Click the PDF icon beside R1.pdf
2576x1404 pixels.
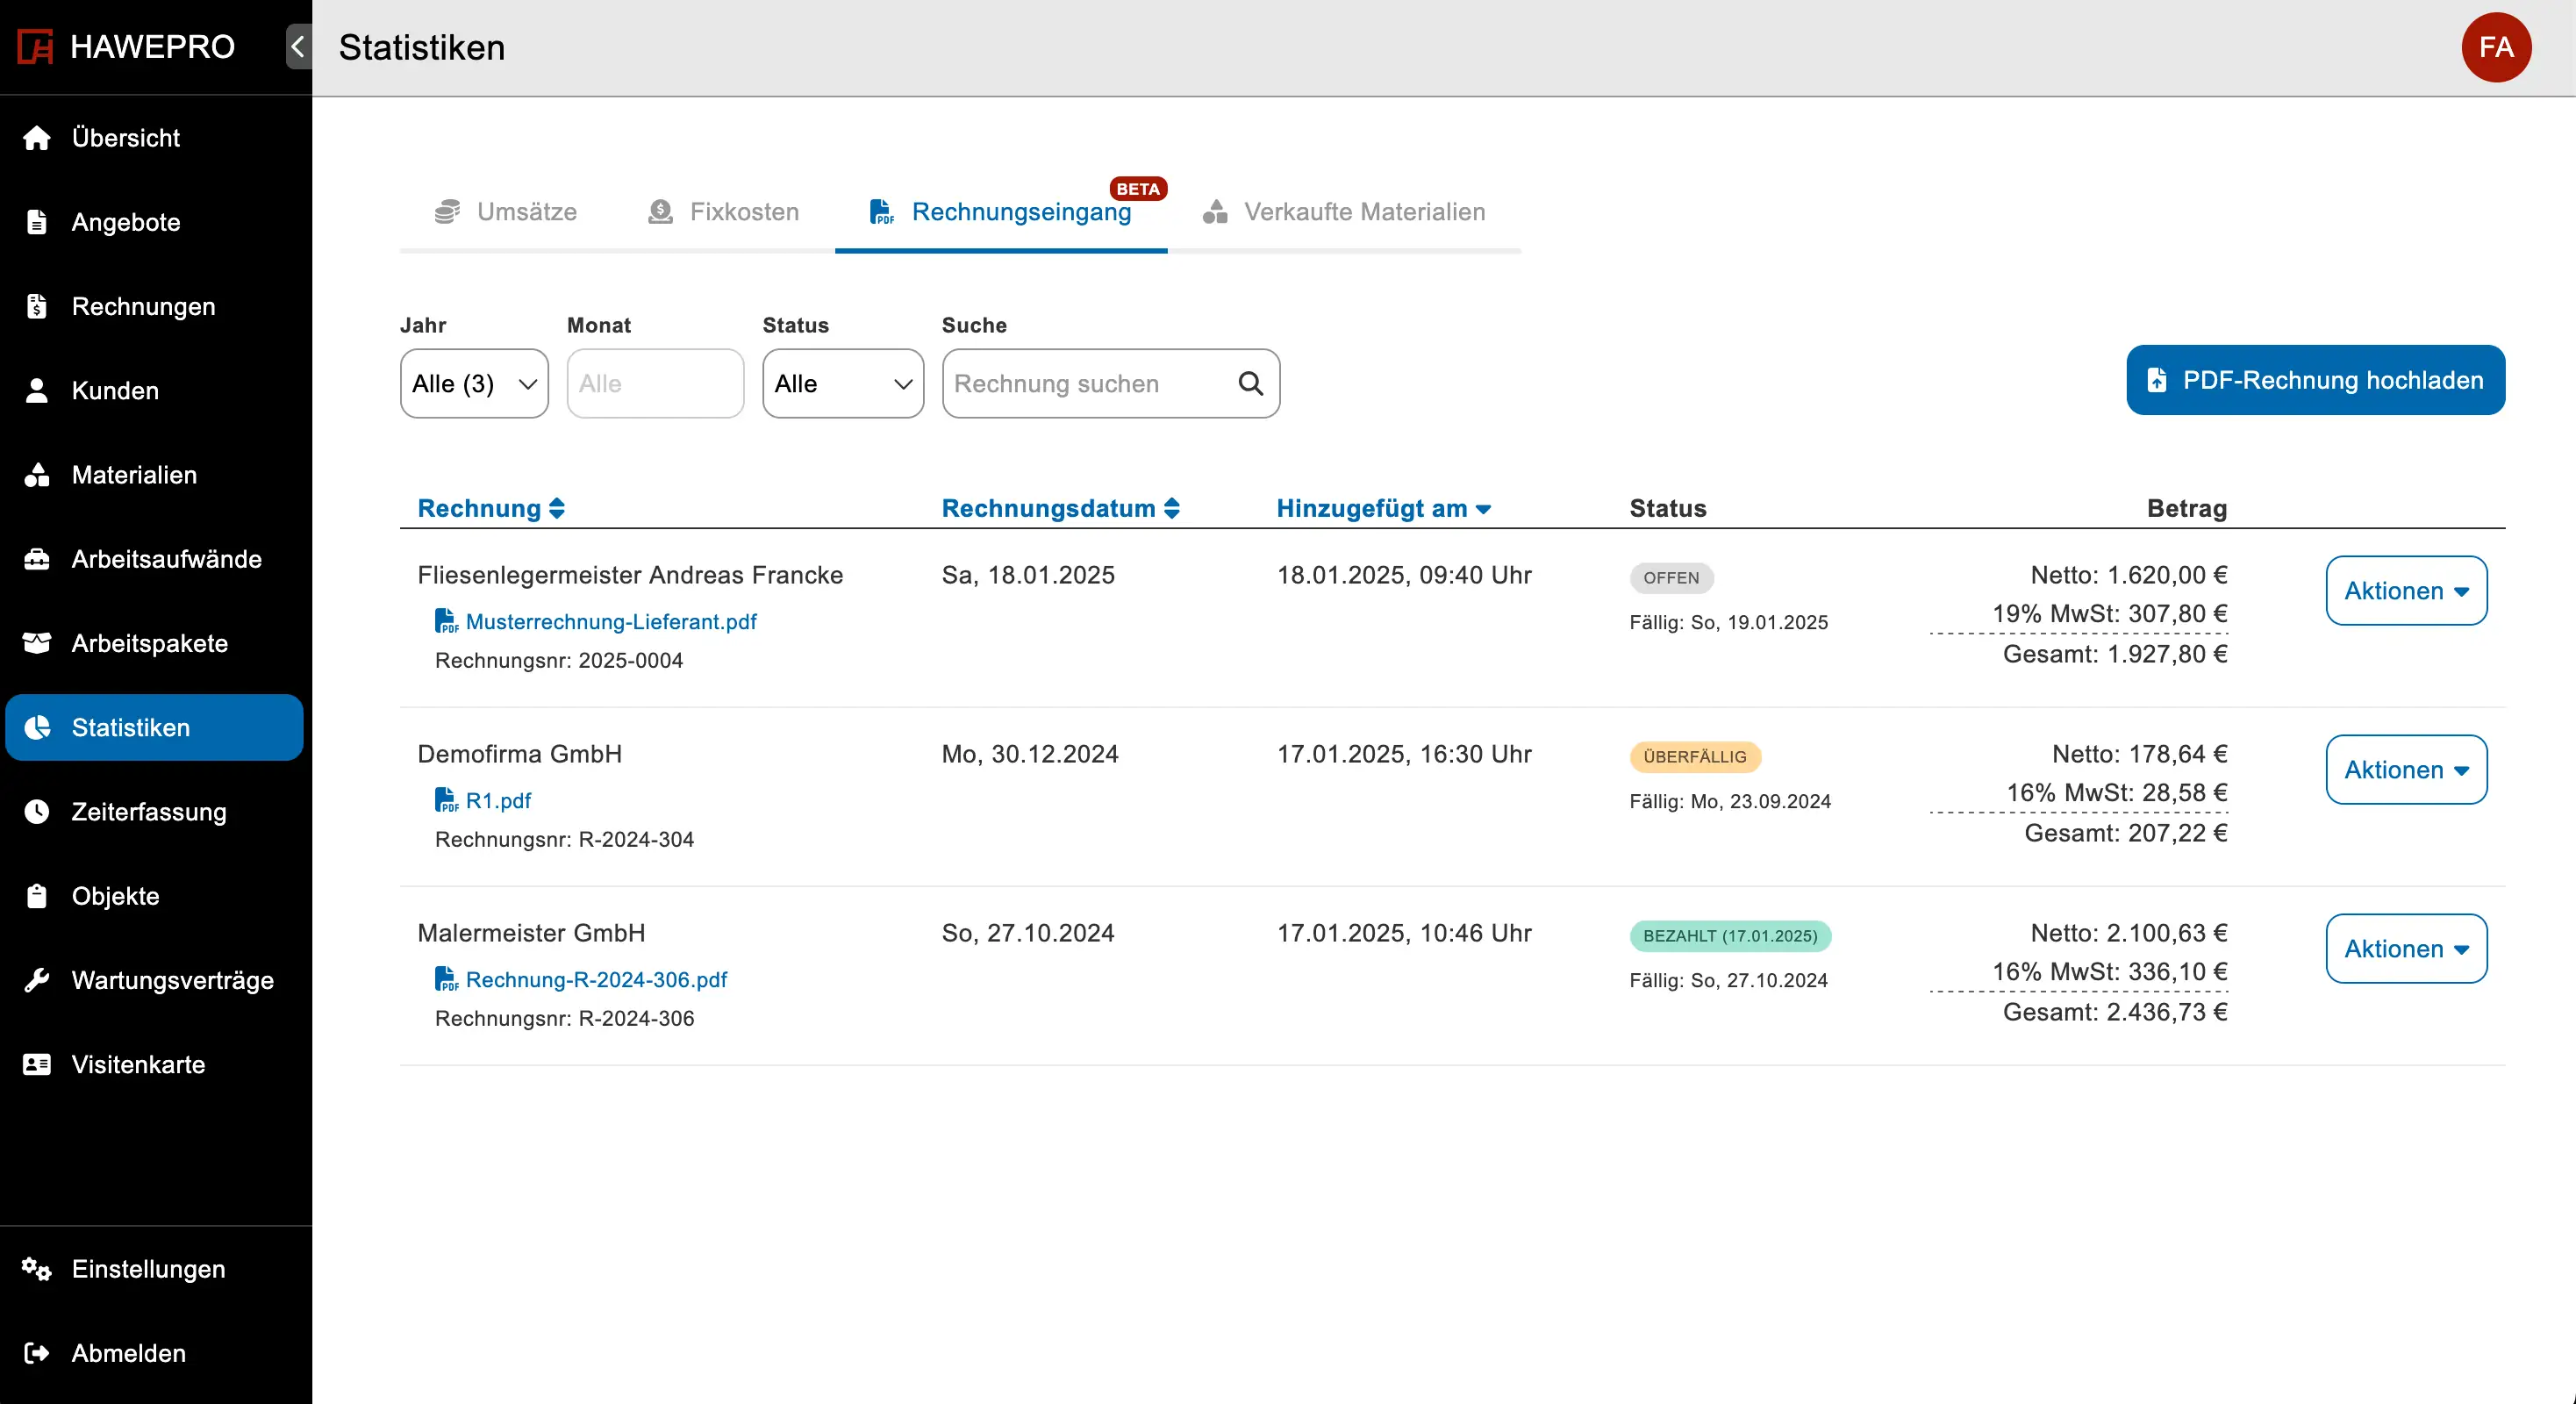pyautogui.click(x=446, y=800)
